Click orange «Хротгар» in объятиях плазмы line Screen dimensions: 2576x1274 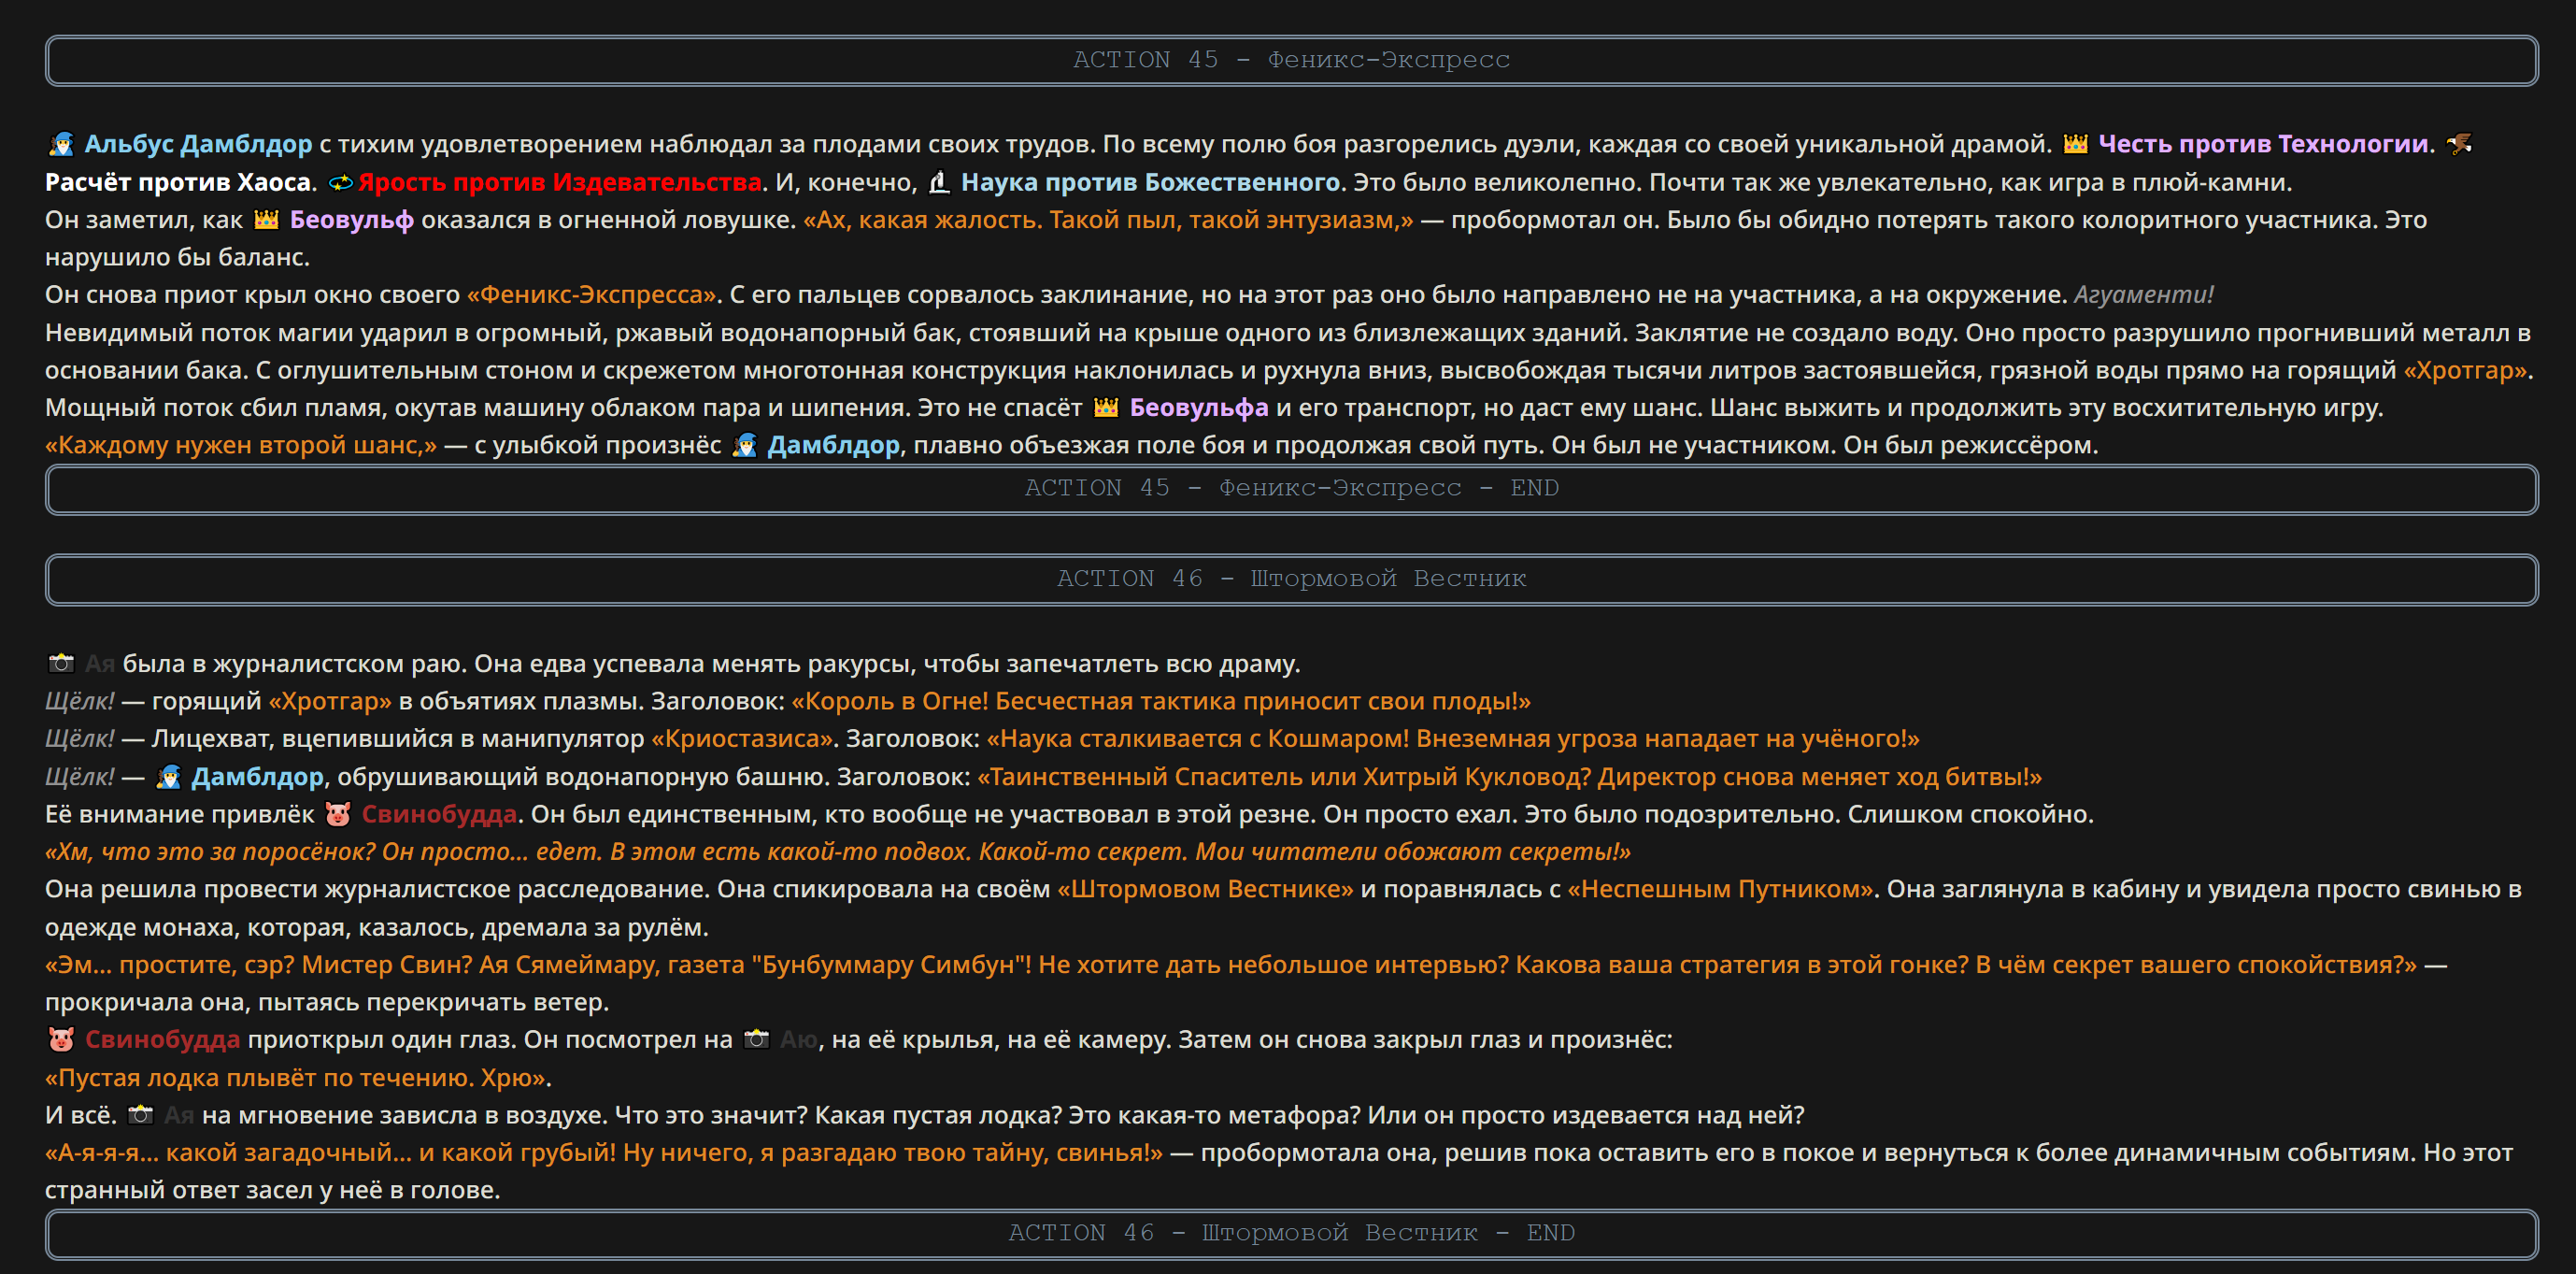tap(330, 701)
